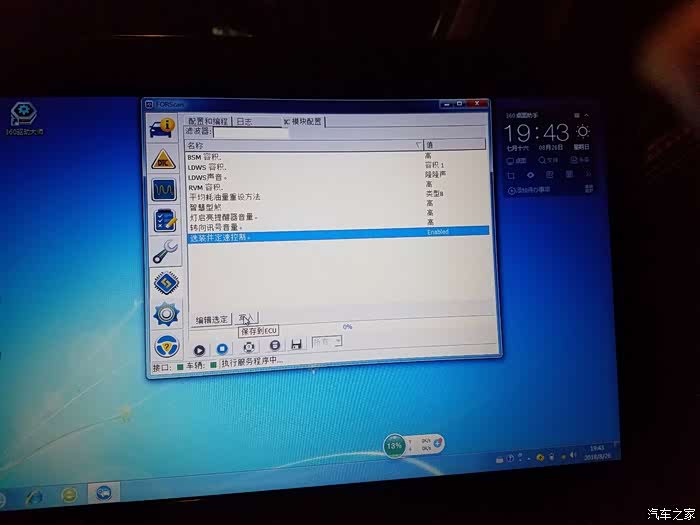Image resolution: width=700 pixels, height=525 pixels.
Task: Open the oscilloscope dashboard section
Action: (164, 190)
